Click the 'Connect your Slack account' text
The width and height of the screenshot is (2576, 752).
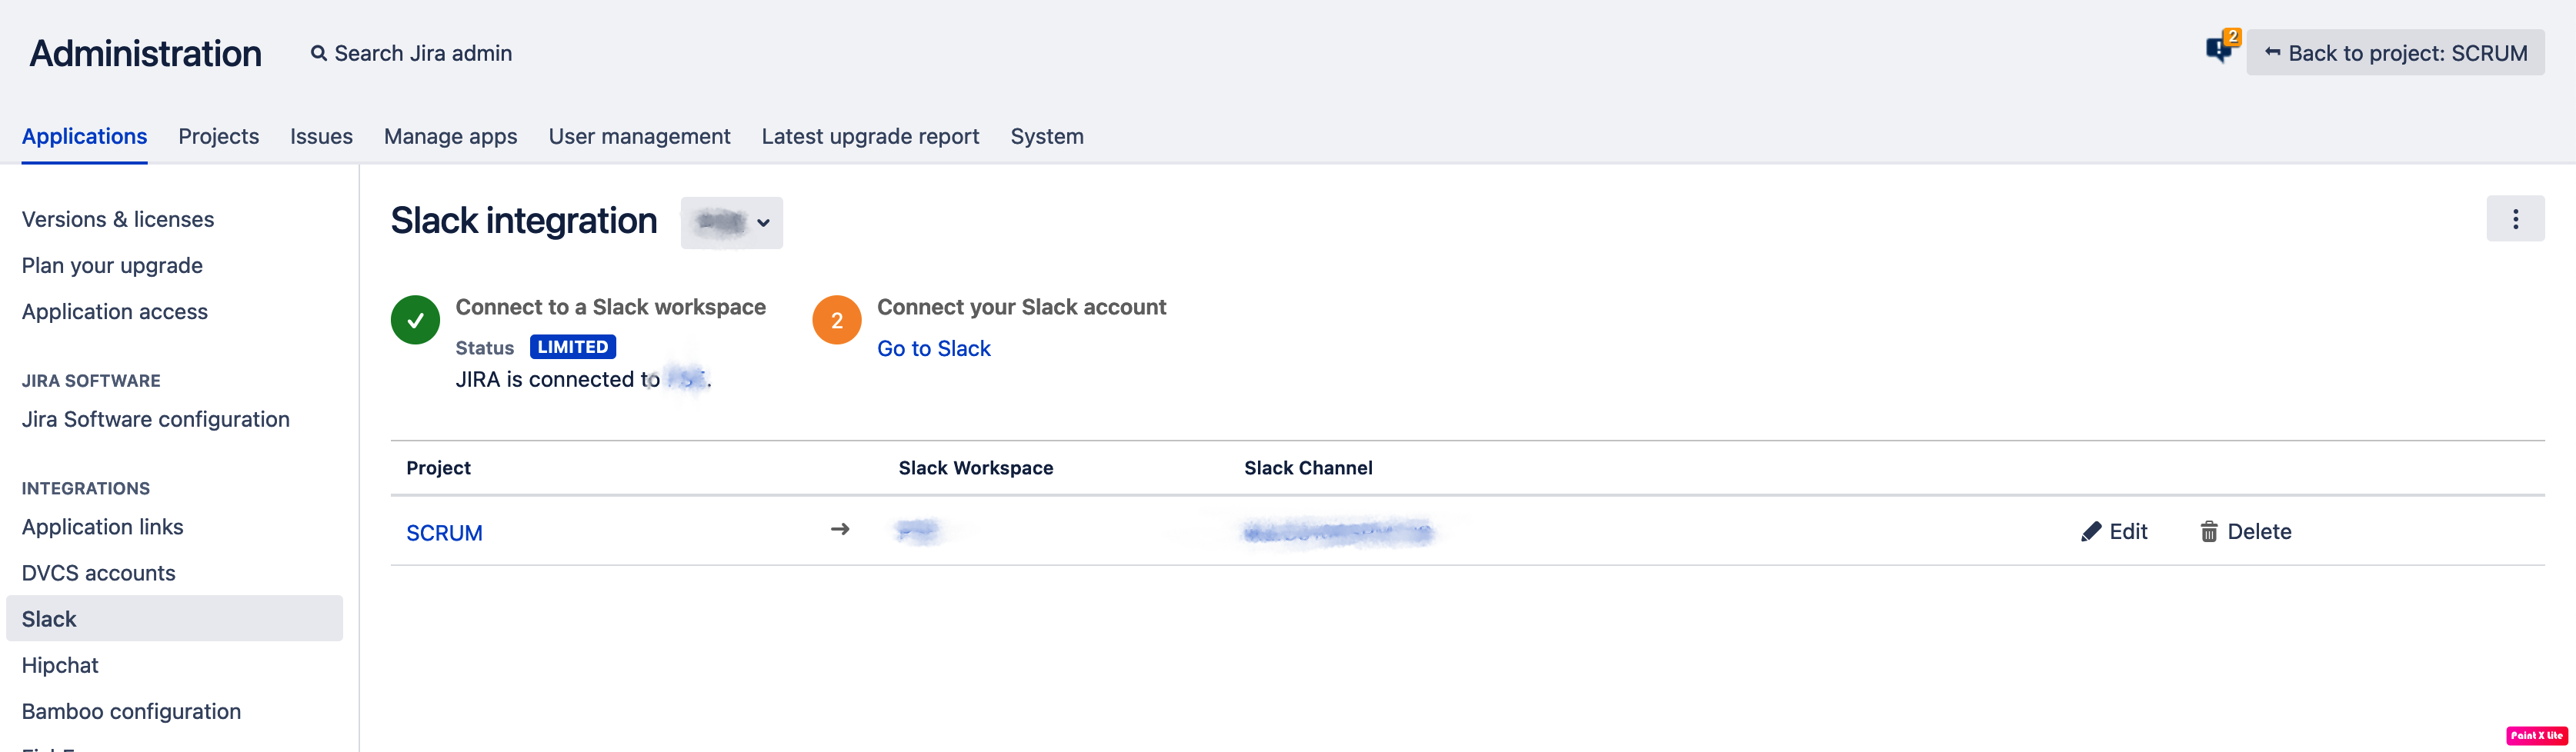point(1022,307)
